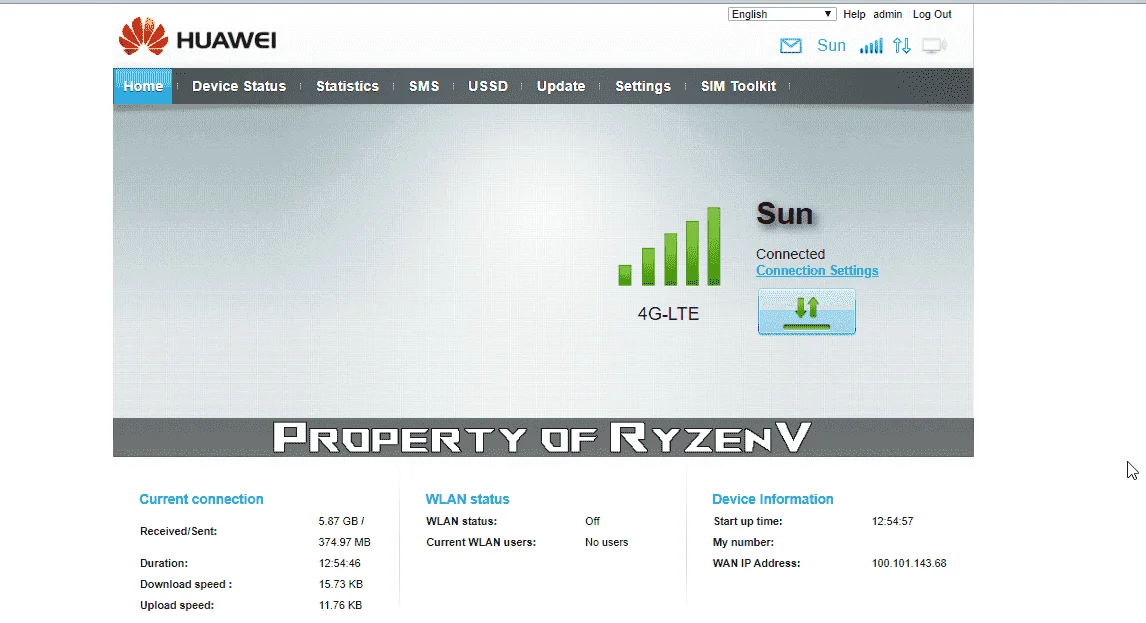Viewport: 1146px width, 623px height.
Task: Click the large Sun operator title
Action: click(784, 214)
